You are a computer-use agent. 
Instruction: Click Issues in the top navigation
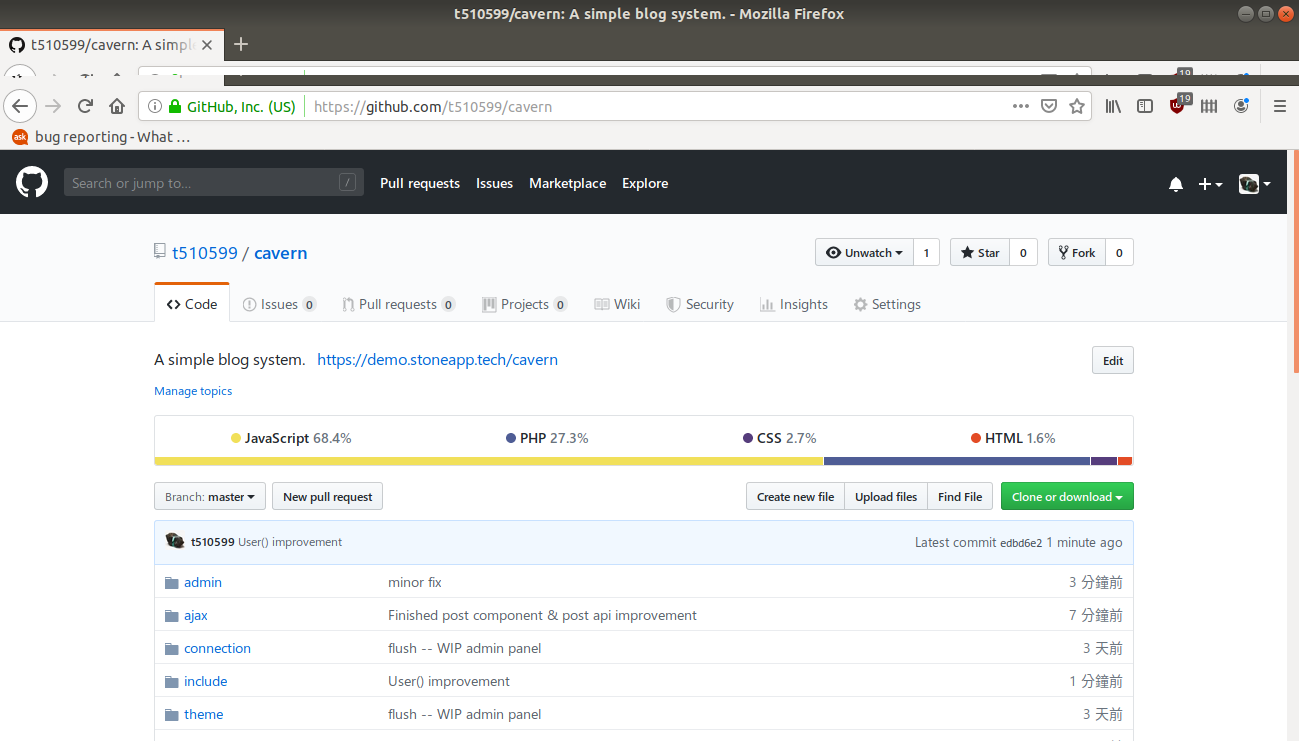pos(494,183)
